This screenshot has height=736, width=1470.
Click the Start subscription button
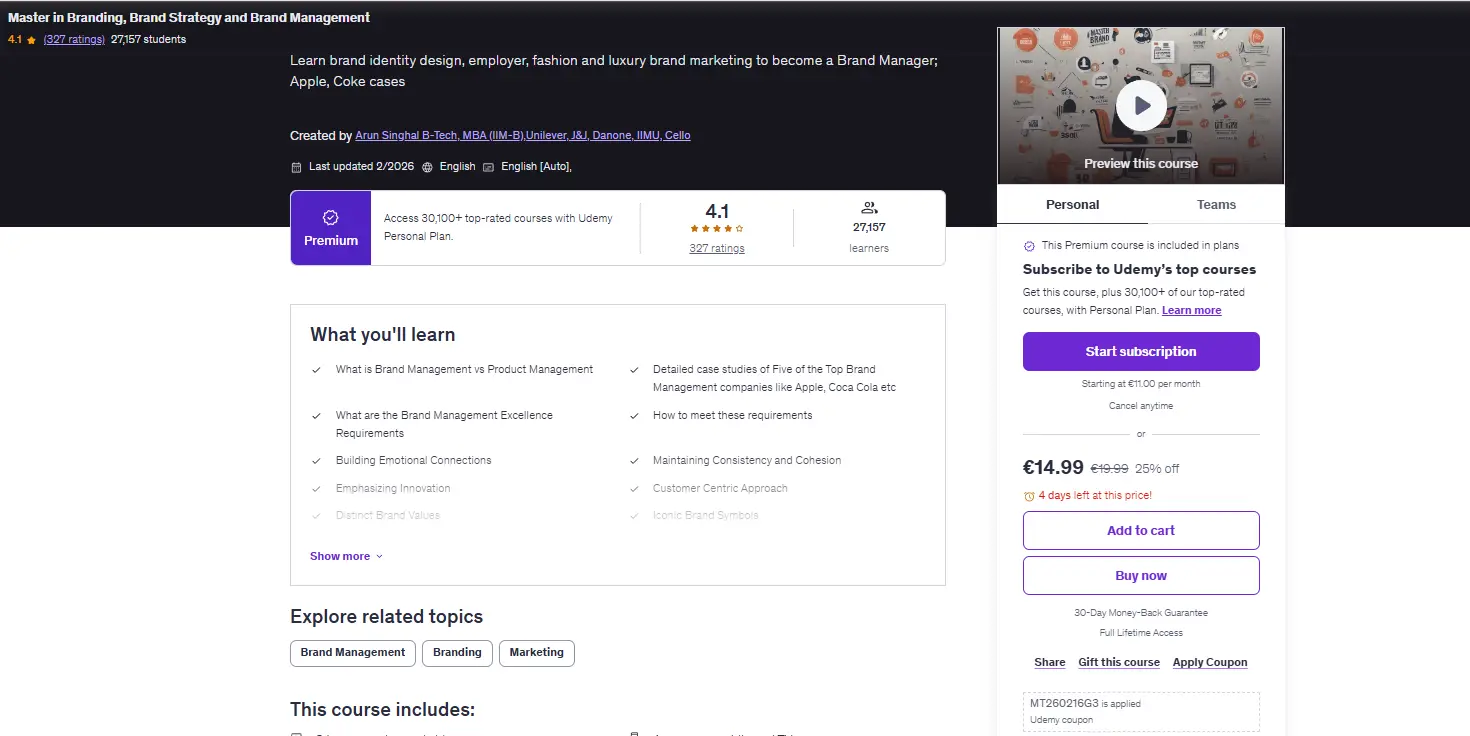tap(1141, 352)
